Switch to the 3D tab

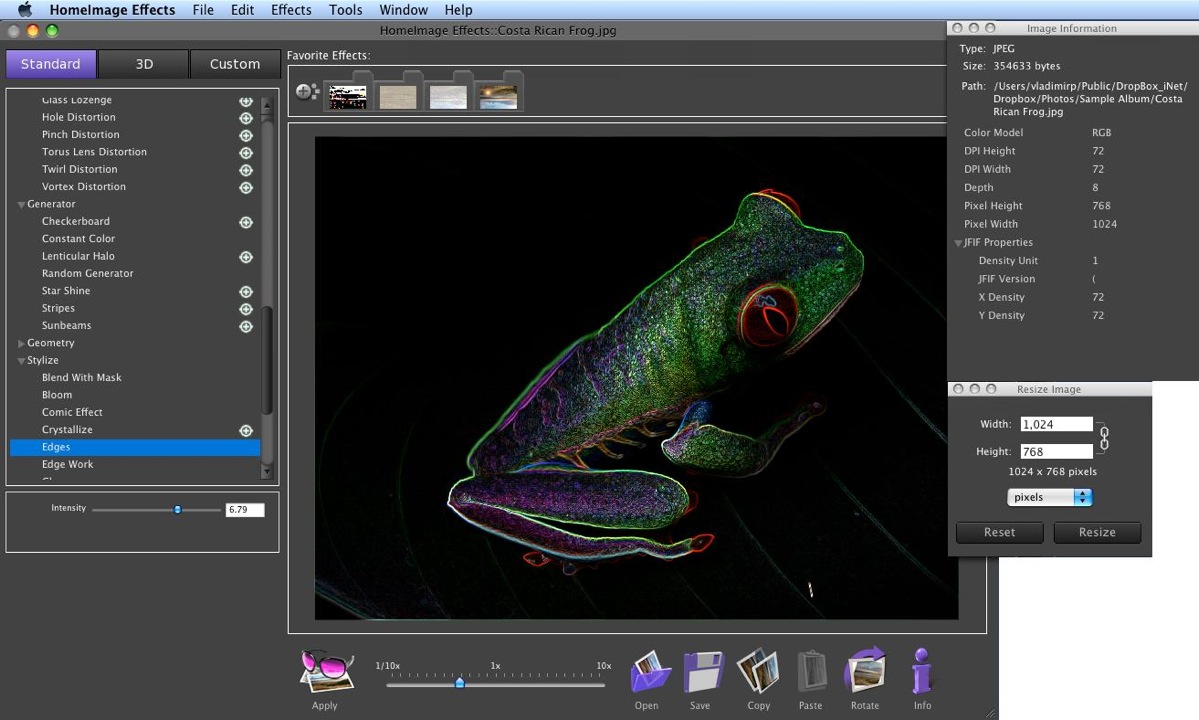[x=144, y=64]
